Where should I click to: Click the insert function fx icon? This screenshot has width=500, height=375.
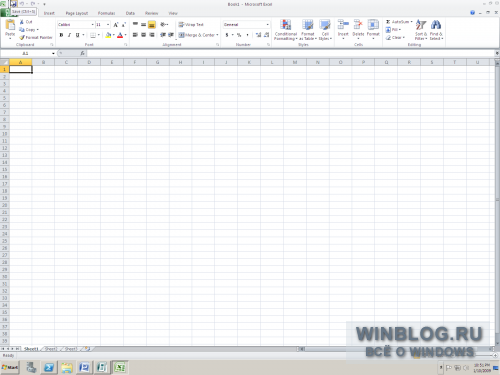[x=82, y=53]
